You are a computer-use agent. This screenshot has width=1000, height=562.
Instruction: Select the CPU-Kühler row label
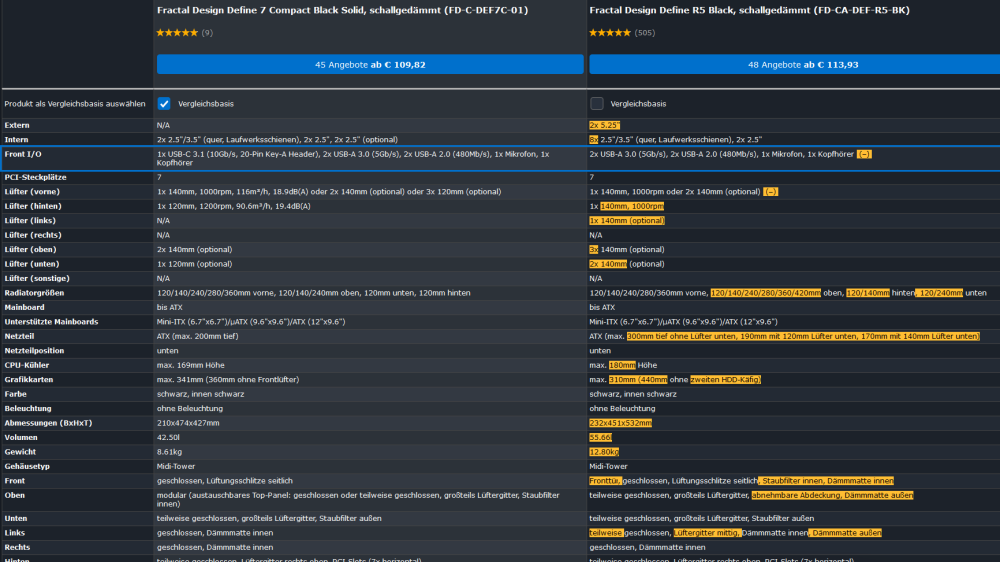[27, 365]
